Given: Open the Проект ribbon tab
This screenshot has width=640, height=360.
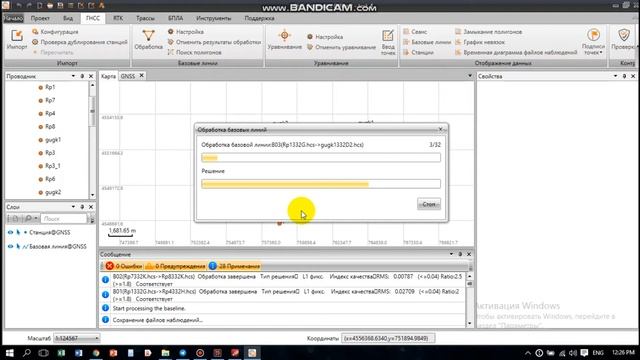Looking at the screenshot, I should click(40, 18).
